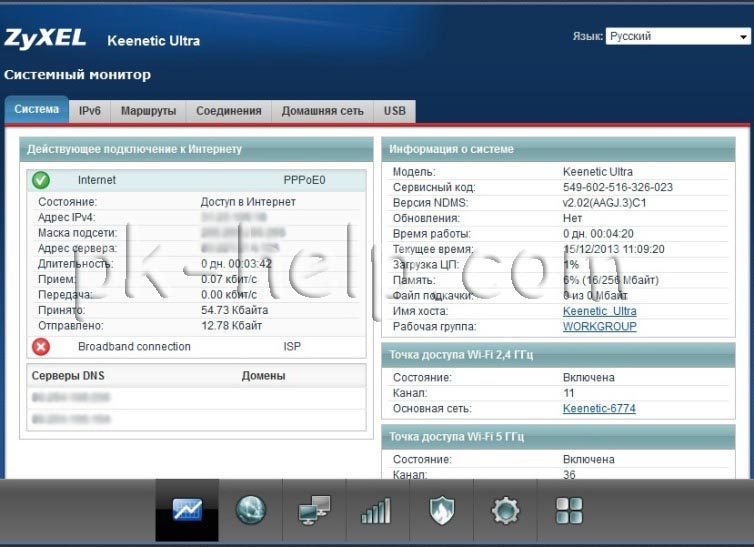This screenshot has width=754, height=547.
Task: Open the Маршруты tab
Action: pyautogui.click(x=149, y=111)
